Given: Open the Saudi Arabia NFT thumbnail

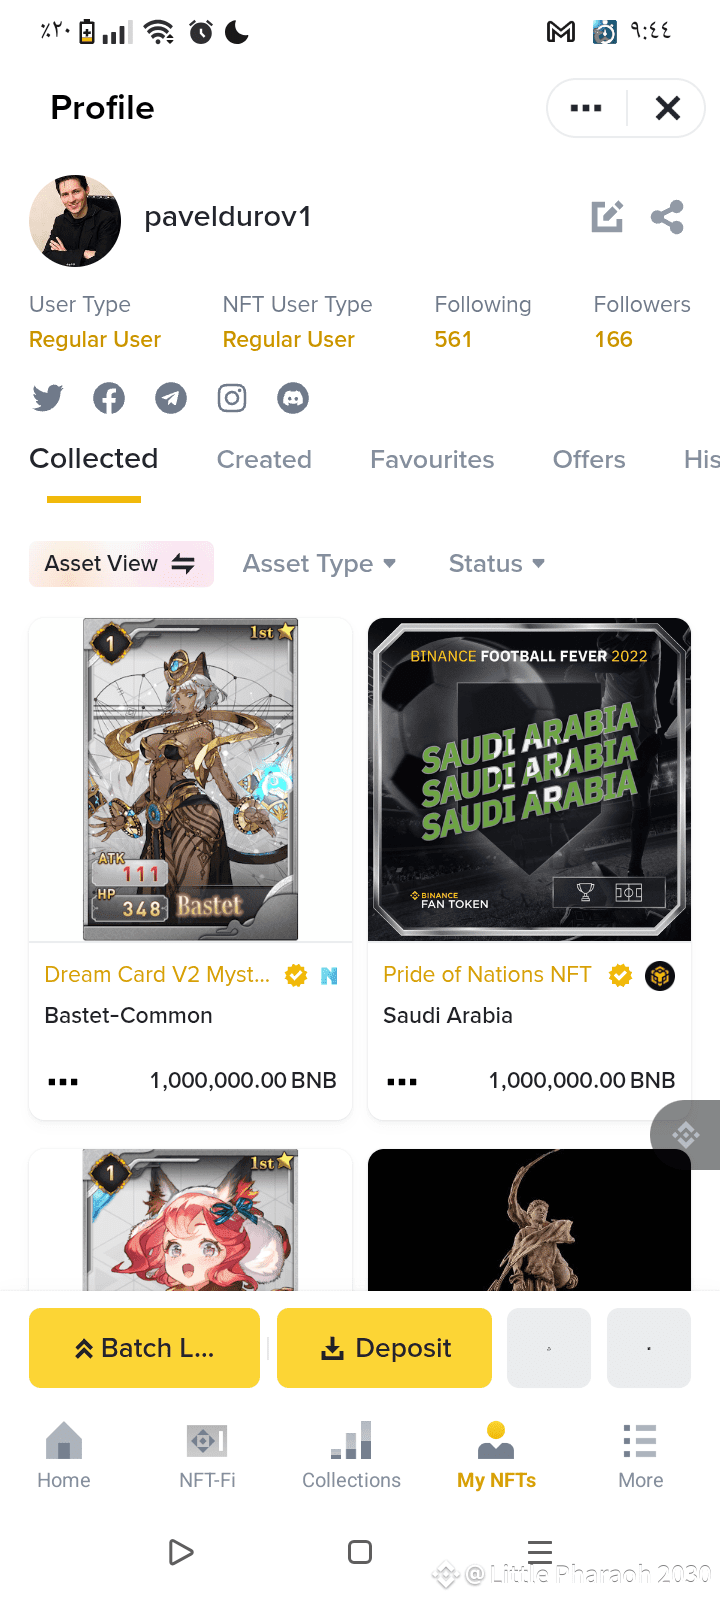Looking at the screenshot, I should [529, 779].
